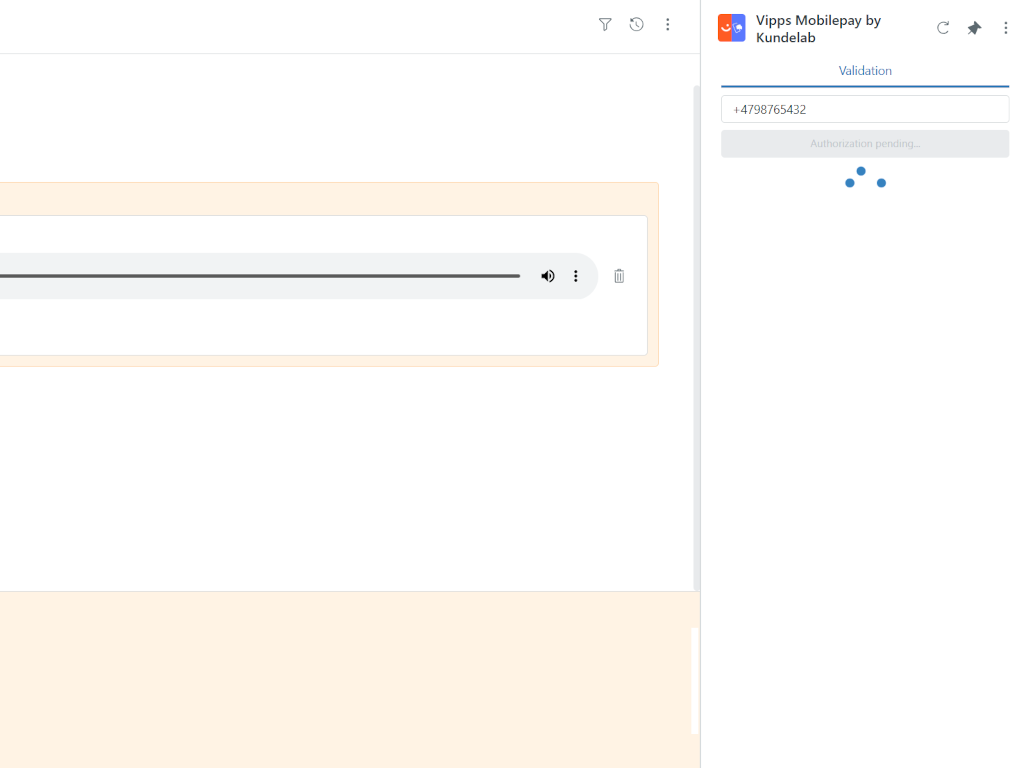Switch to the Validation tab
The image size is (1024, 768).
(x=865, y=71)
